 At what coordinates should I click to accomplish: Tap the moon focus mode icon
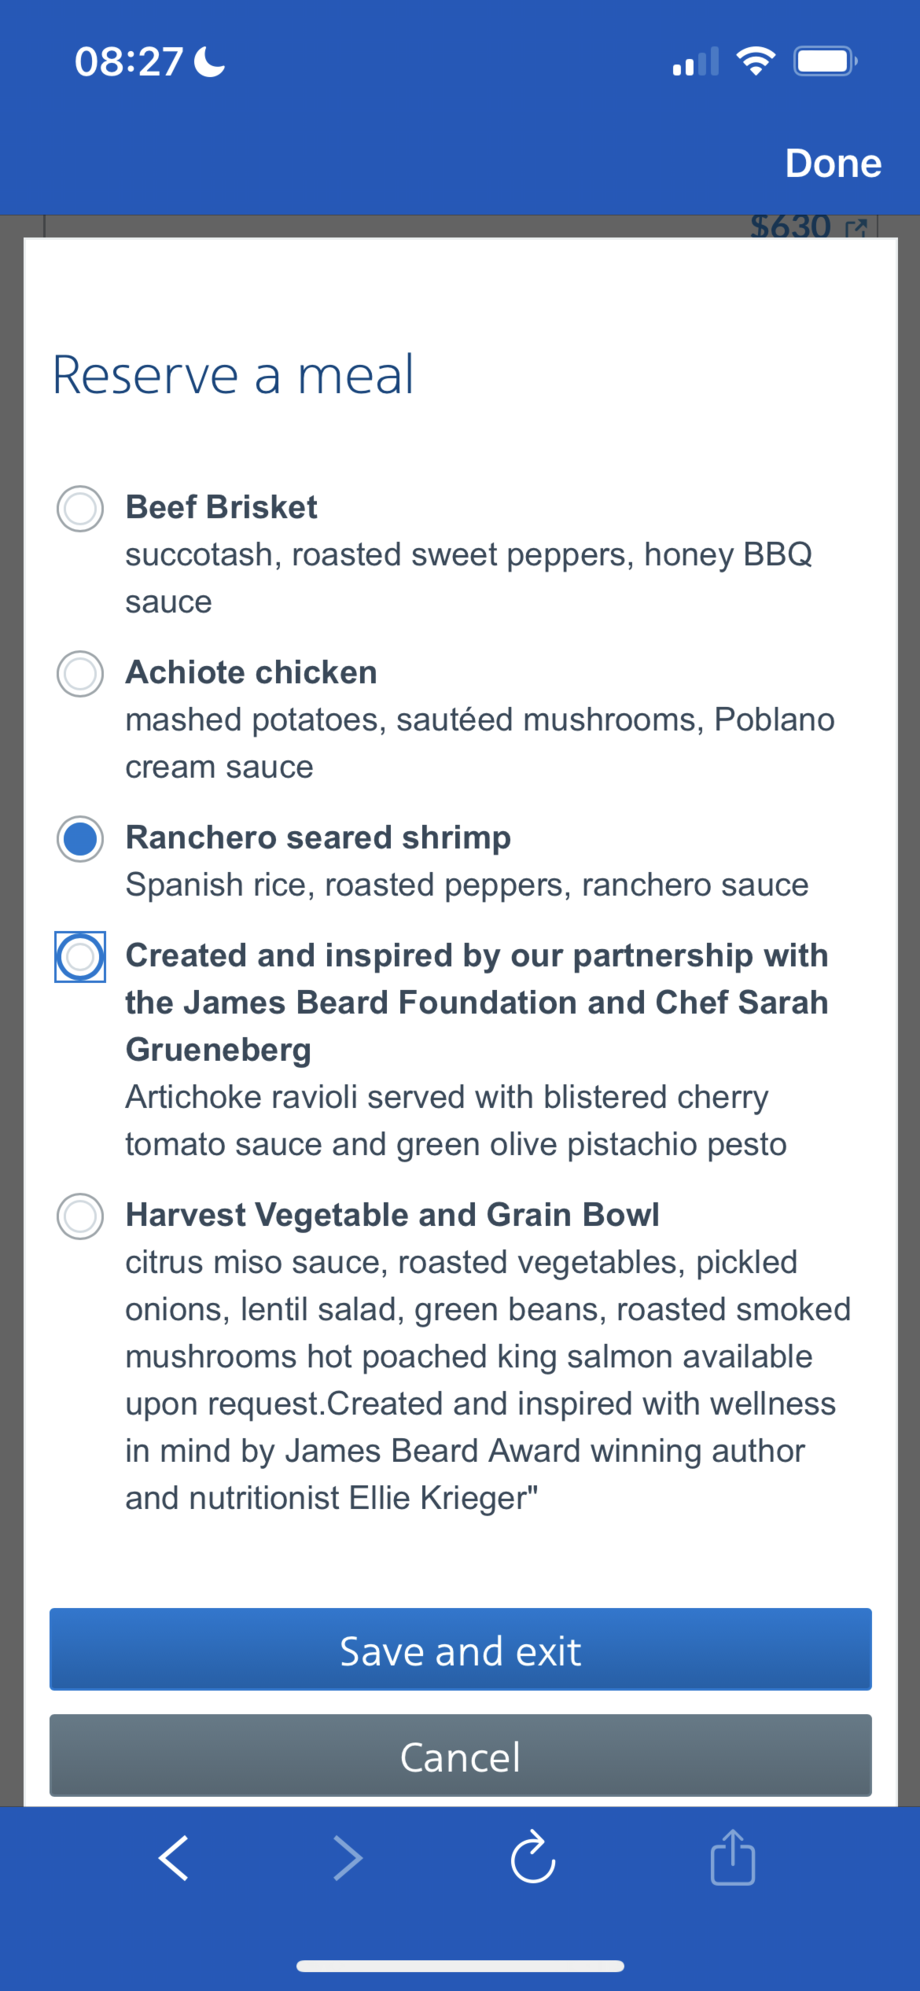tap(209, 61)
